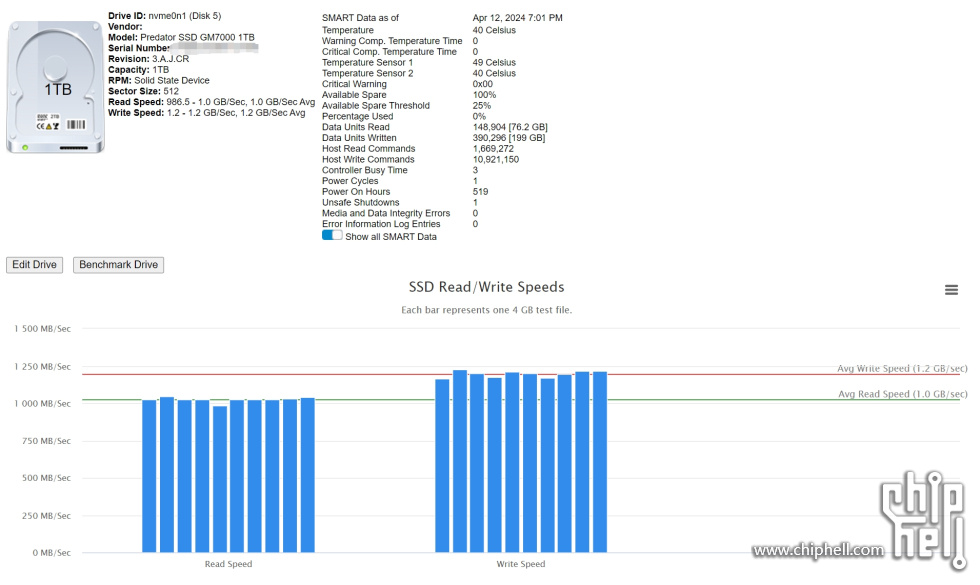980x585 pixels.
Task: Click the Revision 3.A.J.CR line
Action: [x=148, y=59]
